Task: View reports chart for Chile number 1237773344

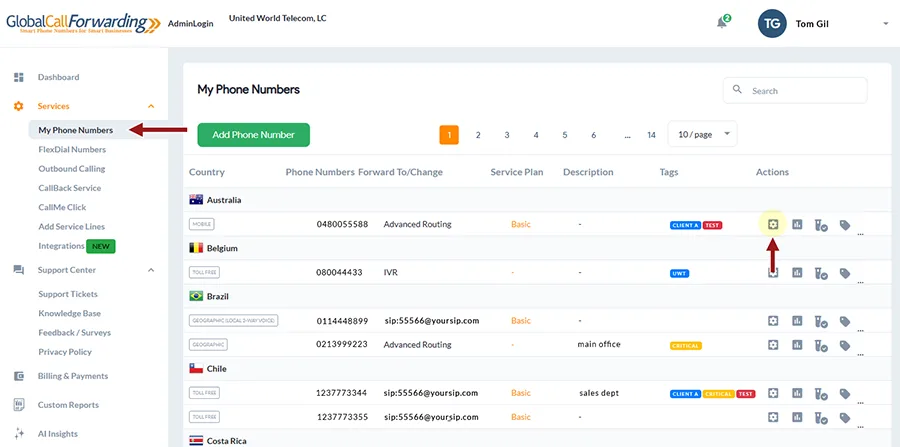Action: click(797, 393)
